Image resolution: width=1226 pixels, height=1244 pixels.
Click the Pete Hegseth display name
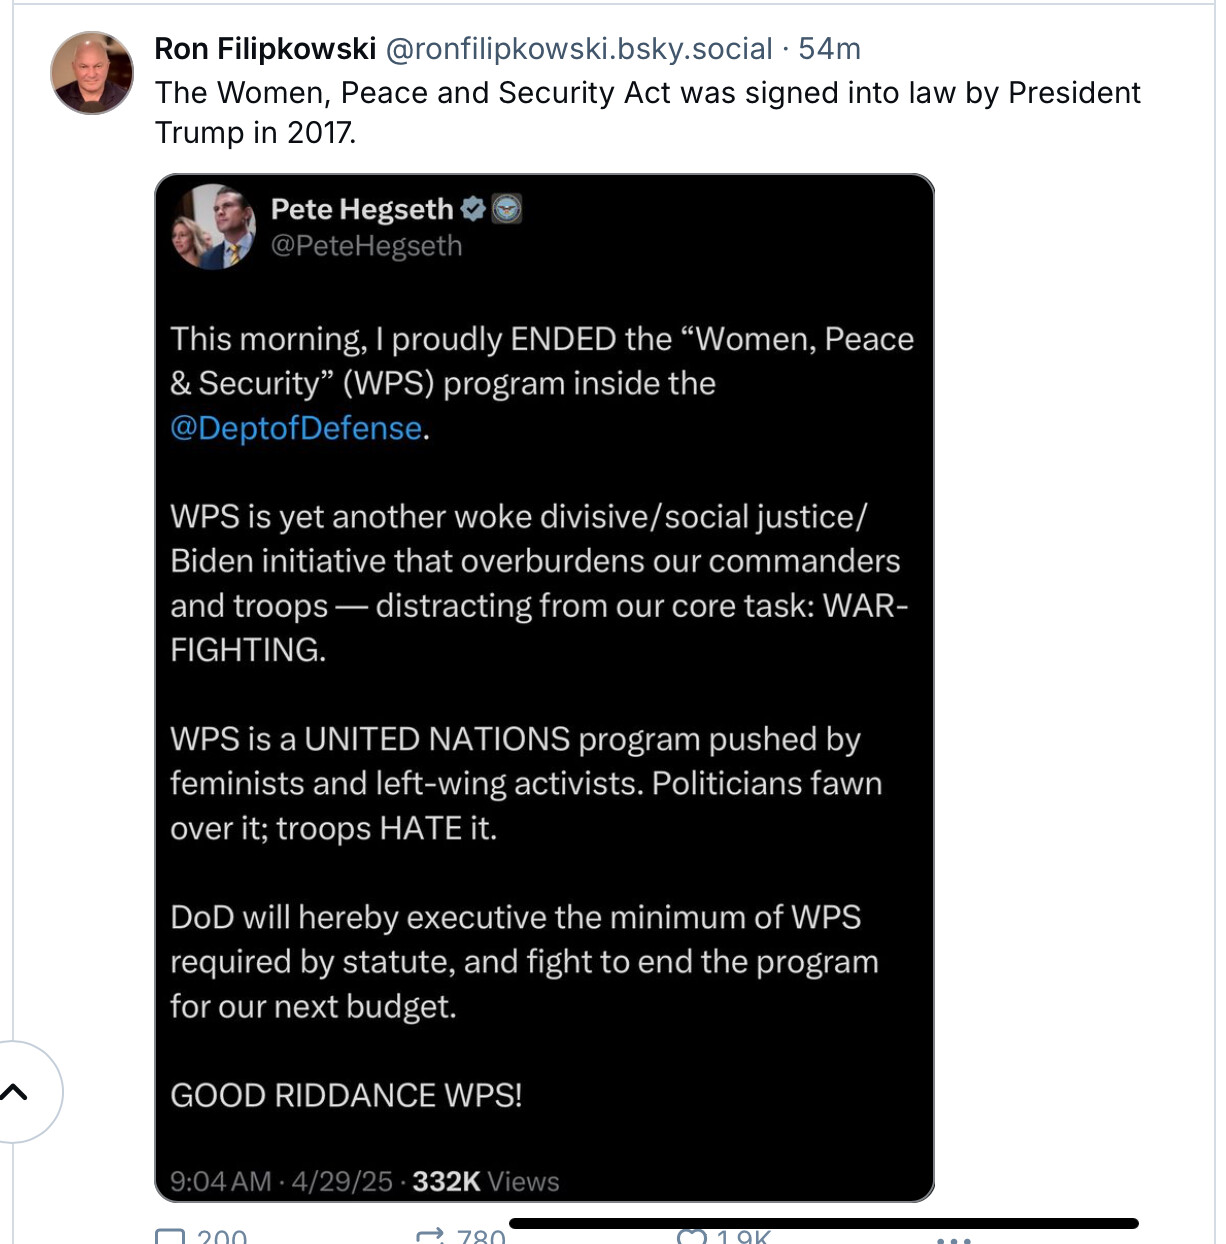pyautogui.click(x=362, y=209)
